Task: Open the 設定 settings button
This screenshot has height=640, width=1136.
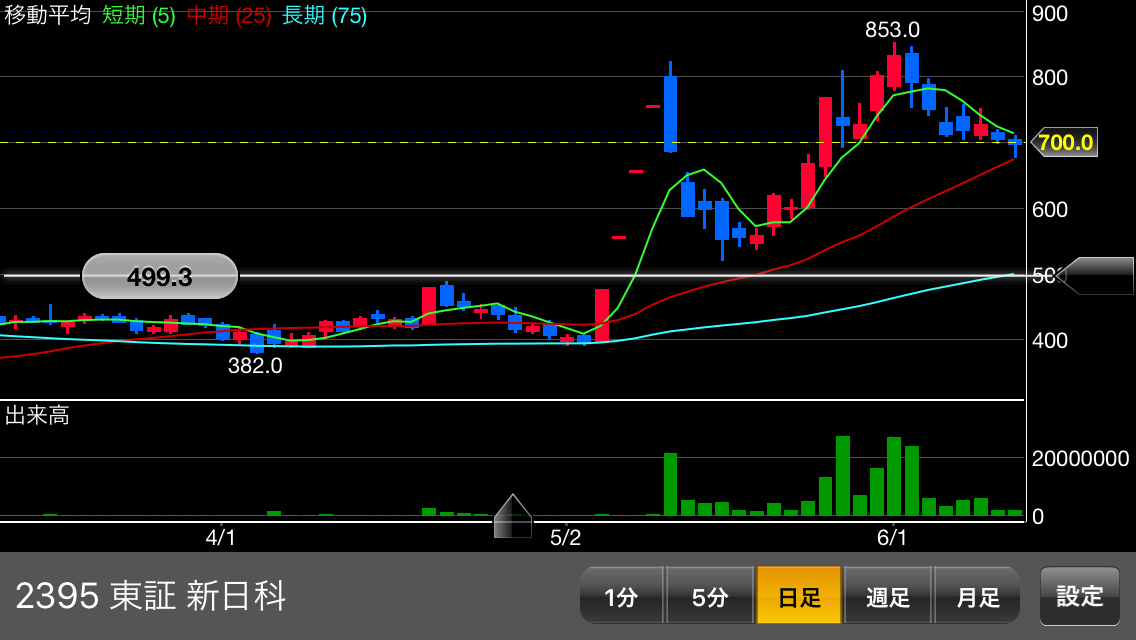Action: tap(1080, 596)
